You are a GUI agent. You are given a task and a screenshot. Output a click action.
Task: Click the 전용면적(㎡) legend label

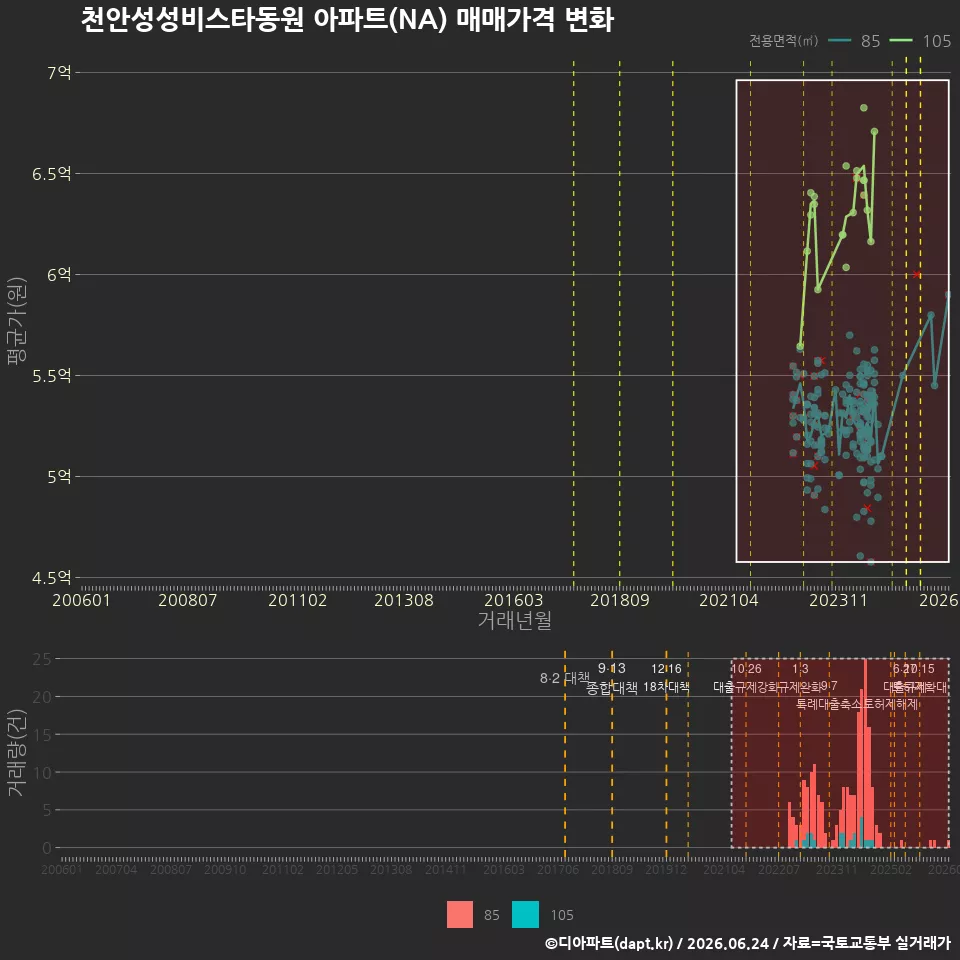784,40
